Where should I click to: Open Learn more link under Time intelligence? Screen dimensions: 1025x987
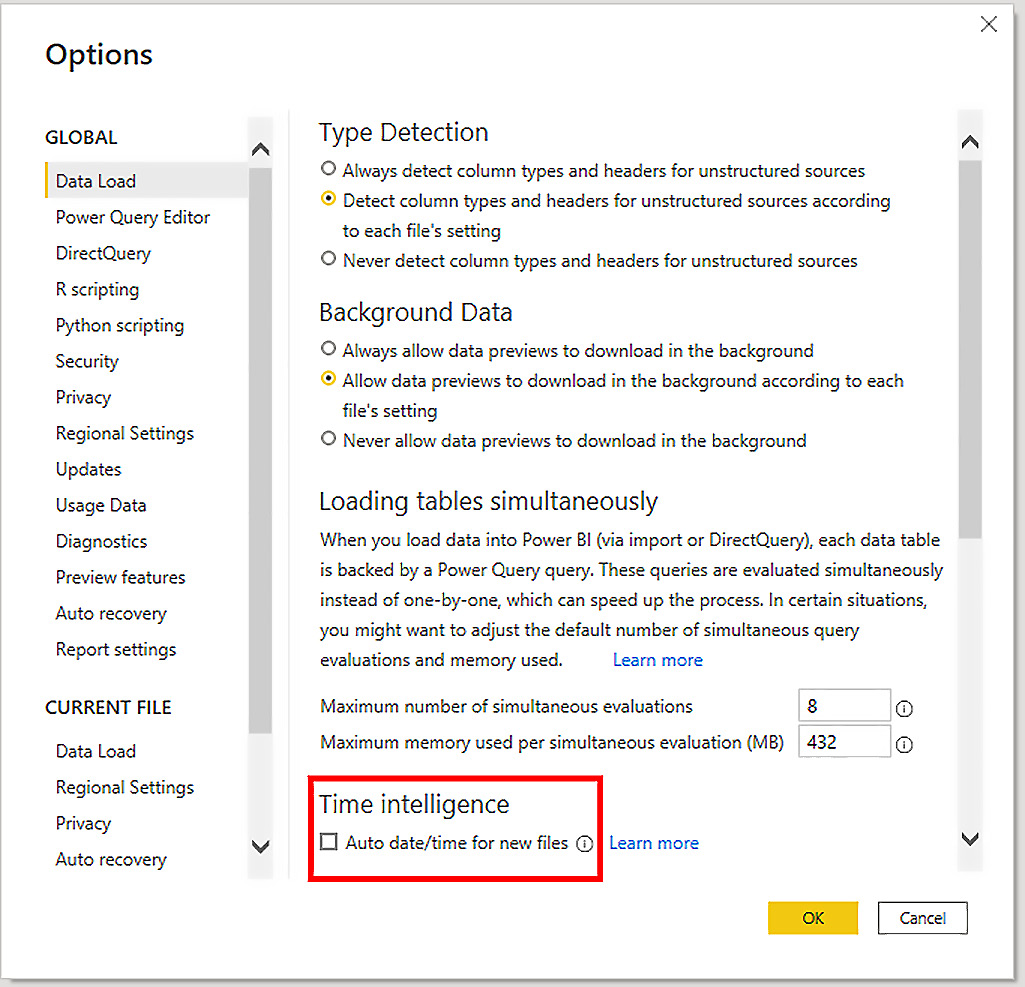pyautogui.click(x=654, y=843)
